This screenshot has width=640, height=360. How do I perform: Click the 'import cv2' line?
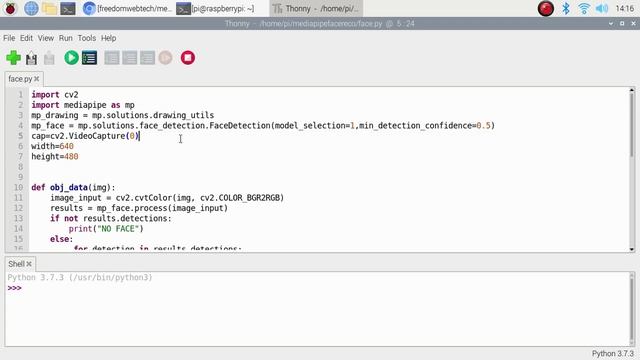(x=55, y=95)
